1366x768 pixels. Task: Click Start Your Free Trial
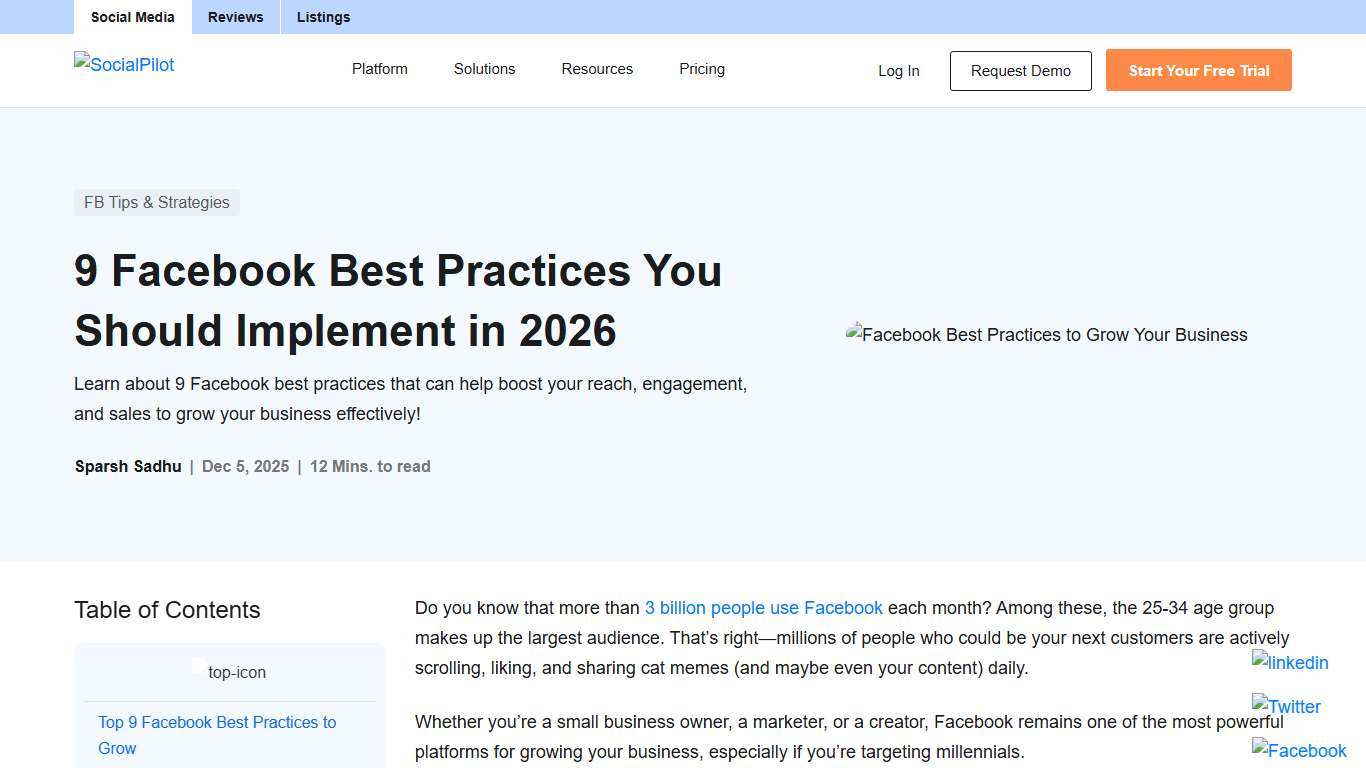click(x=1198, y=70)
